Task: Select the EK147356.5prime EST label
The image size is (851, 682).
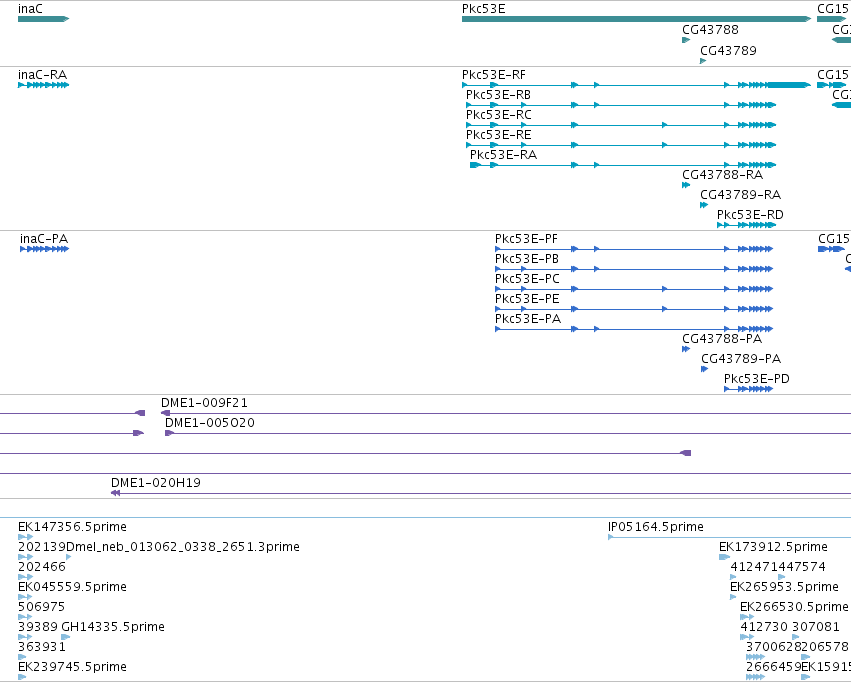Action: pyautogui.click(x=72, y=527)
